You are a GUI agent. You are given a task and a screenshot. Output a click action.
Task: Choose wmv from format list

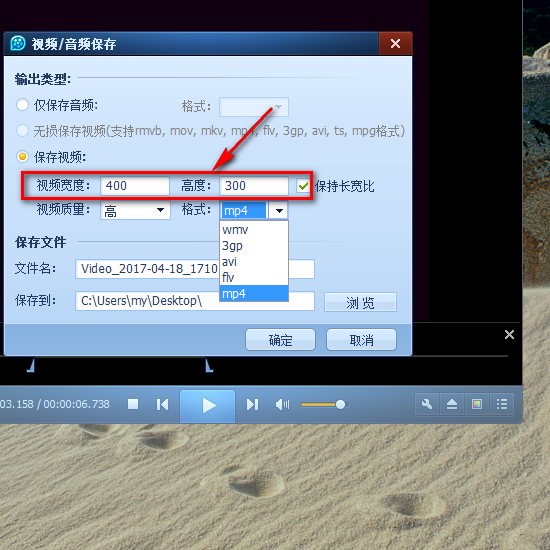coord(254,230)
